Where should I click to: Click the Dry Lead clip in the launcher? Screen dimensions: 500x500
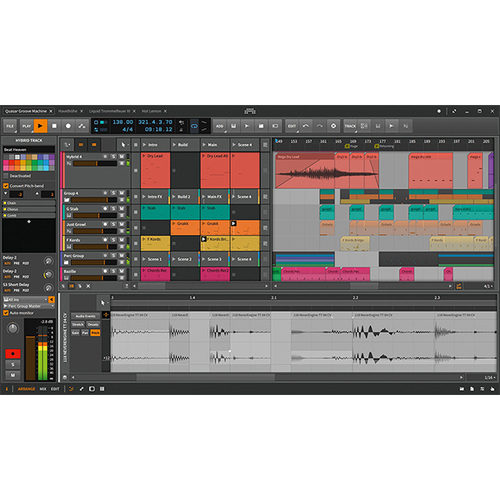pos(155,170)
